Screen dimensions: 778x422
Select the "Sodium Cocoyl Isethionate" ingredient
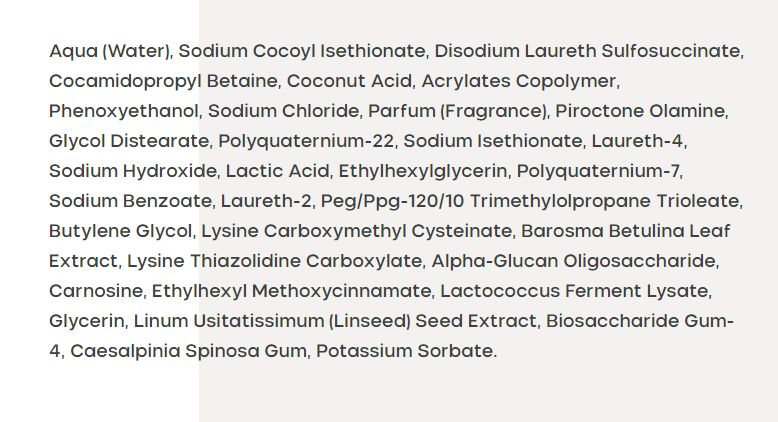click(302, 50)
